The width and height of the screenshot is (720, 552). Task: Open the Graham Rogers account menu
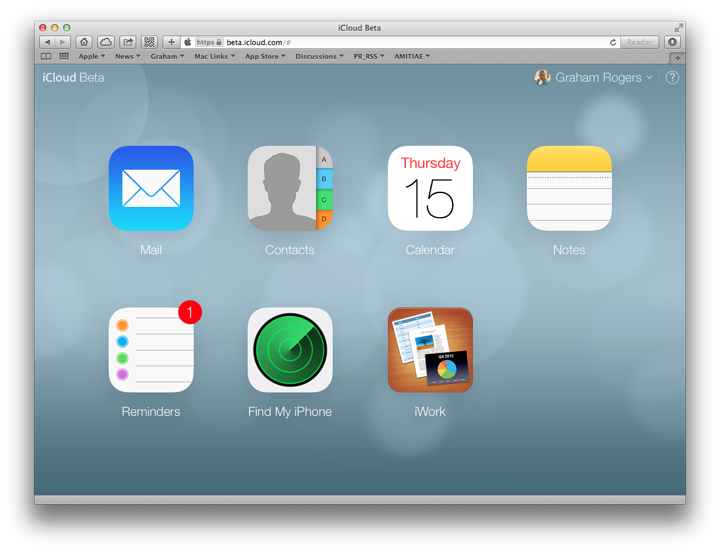[x=603, y=78]
